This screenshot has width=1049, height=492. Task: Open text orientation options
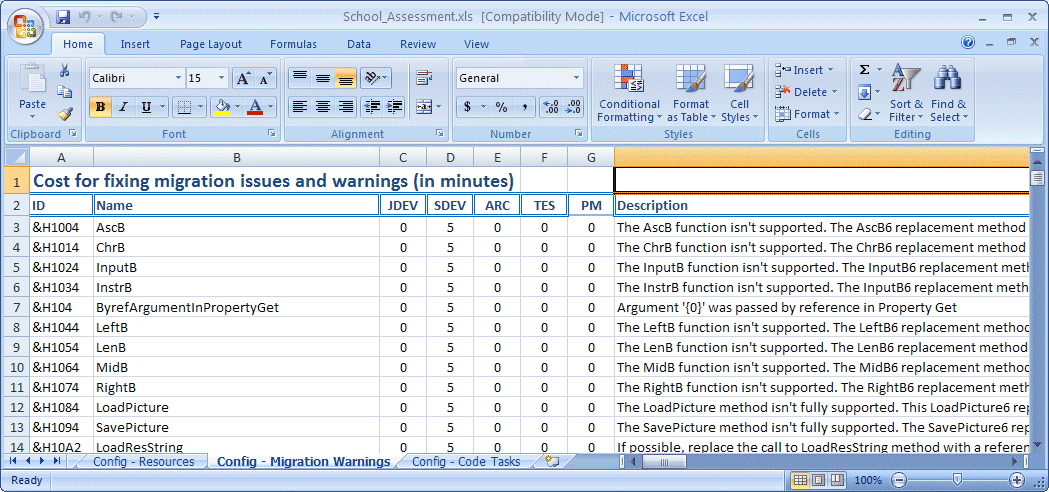(x=375, y=78)
